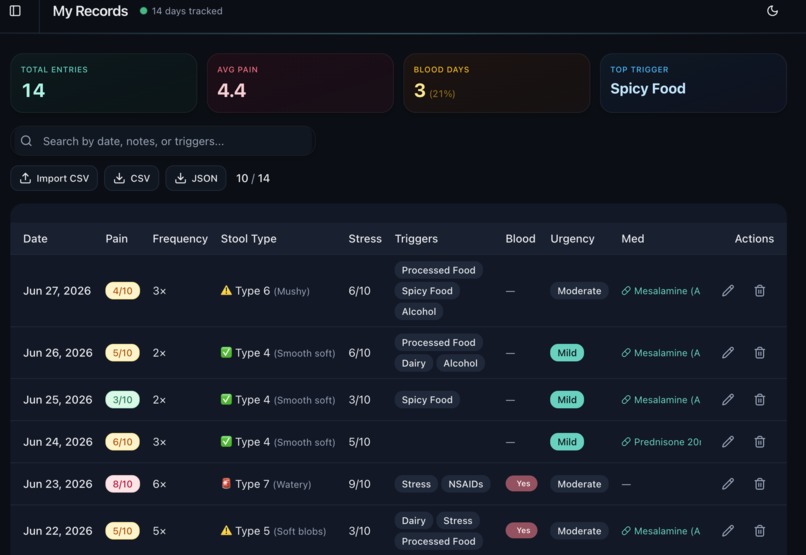Screen dimensions: 806x555
Task: Edit the Jun 25, 2026 record
Action: click(728, 400)
